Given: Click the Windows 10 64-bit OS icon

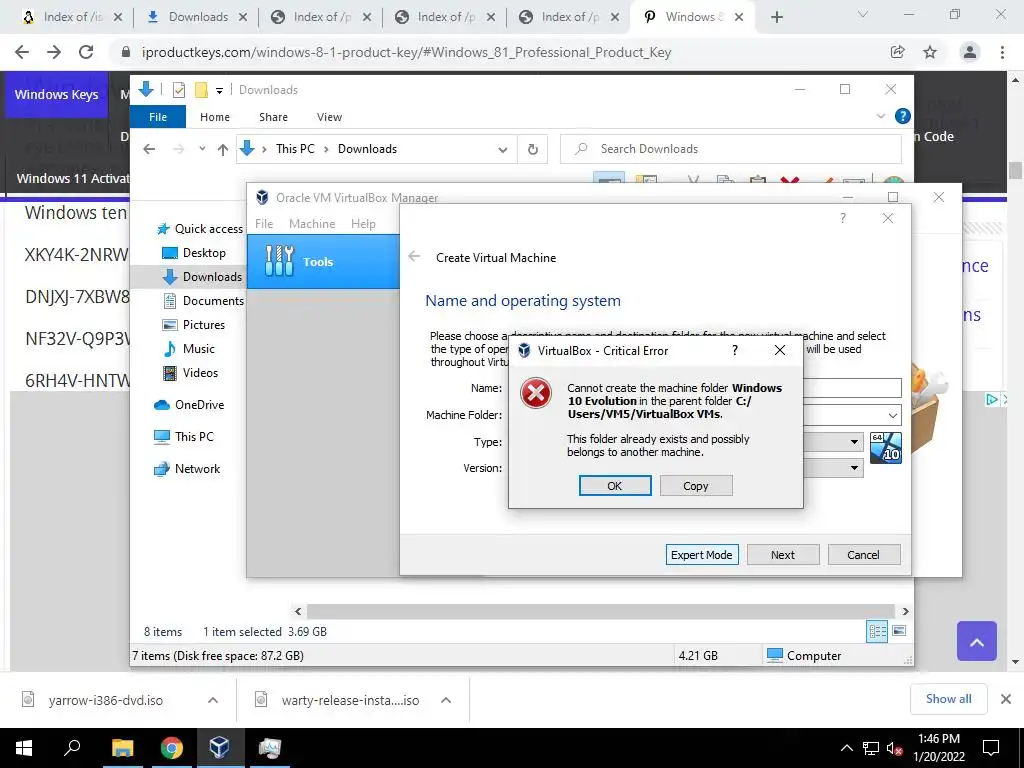Looking at the screenshot, I should (886, 448).
